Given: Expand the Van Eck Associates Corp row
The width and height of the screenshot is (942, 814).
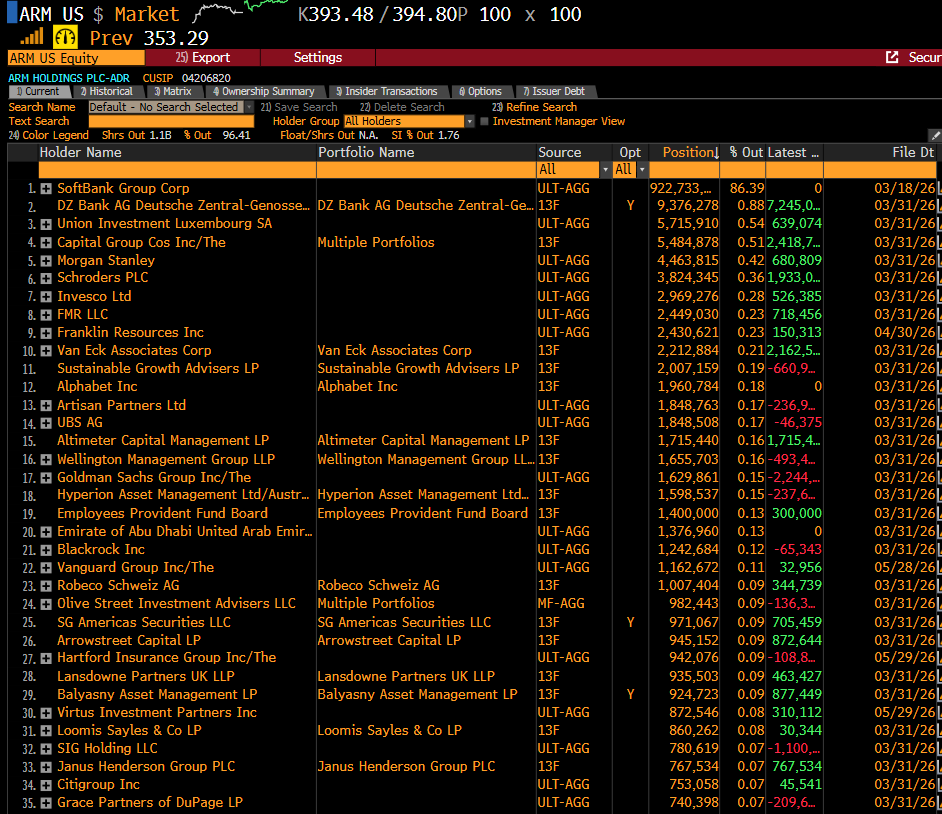Looking at the screenshot, I should click(46, 351).
